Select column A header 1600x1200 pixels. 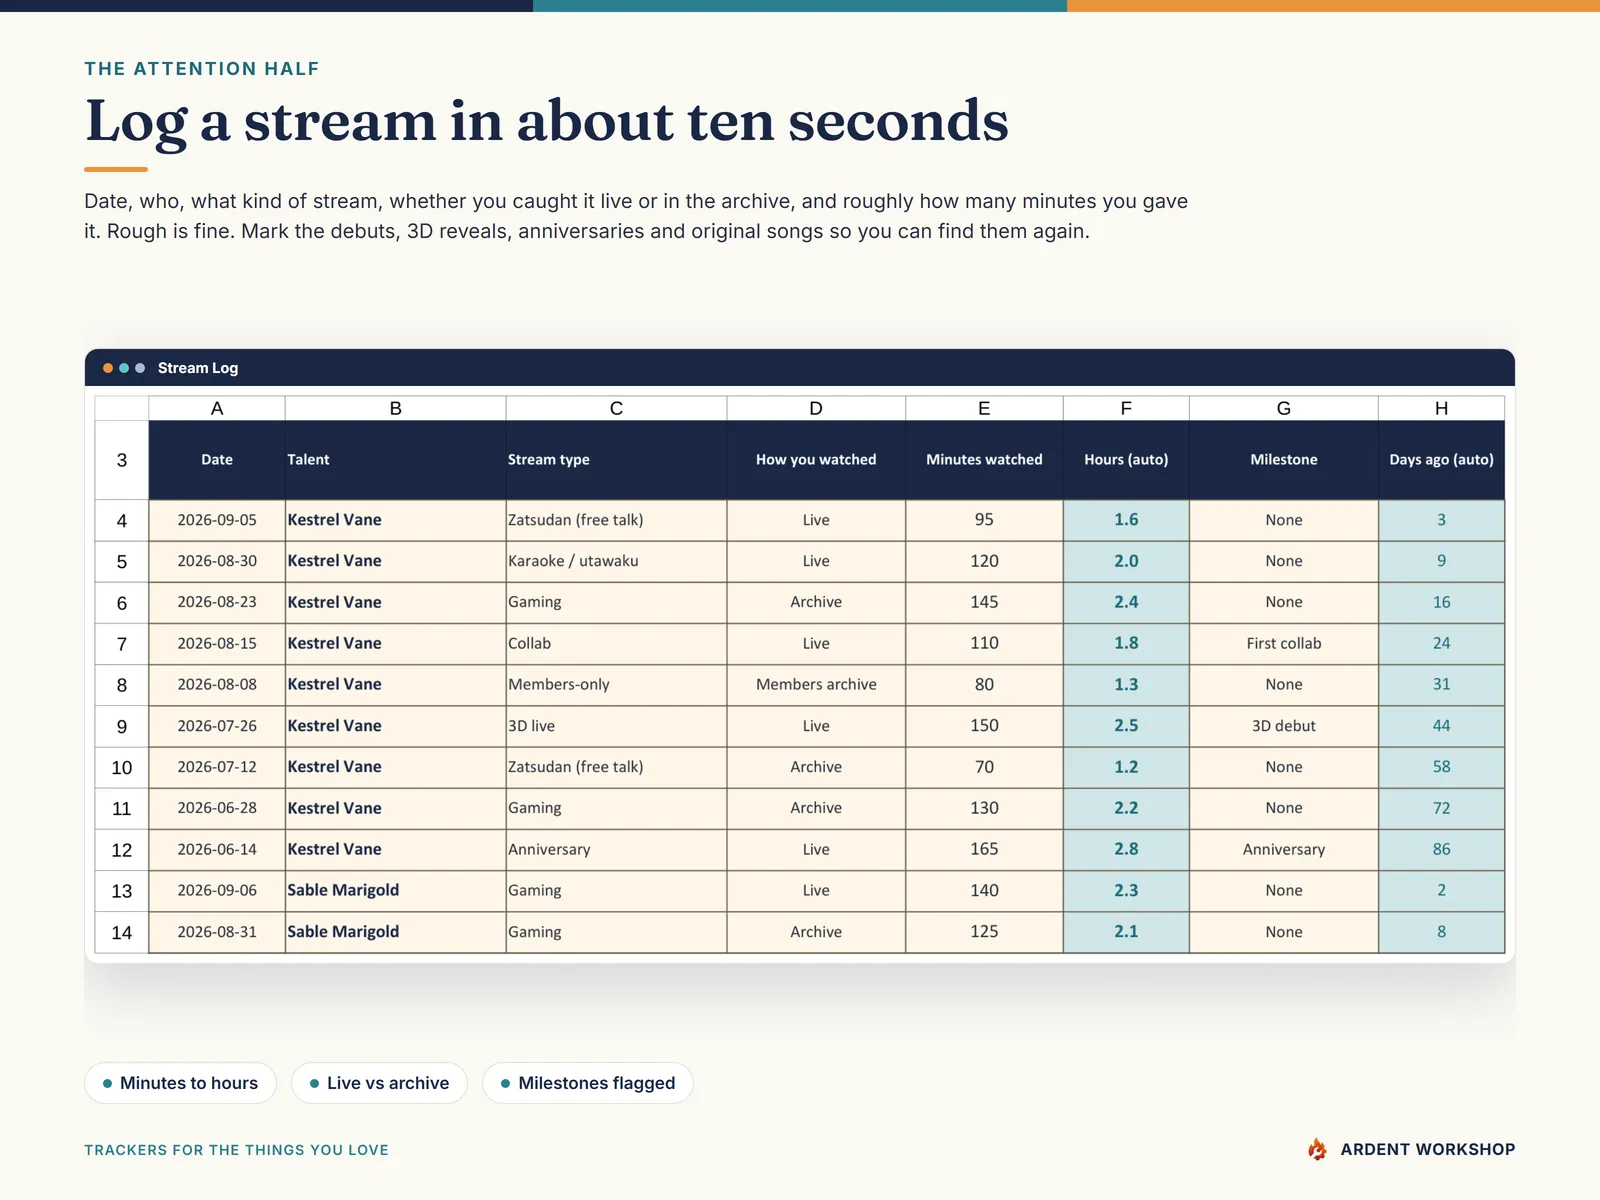tap(217, 408)
